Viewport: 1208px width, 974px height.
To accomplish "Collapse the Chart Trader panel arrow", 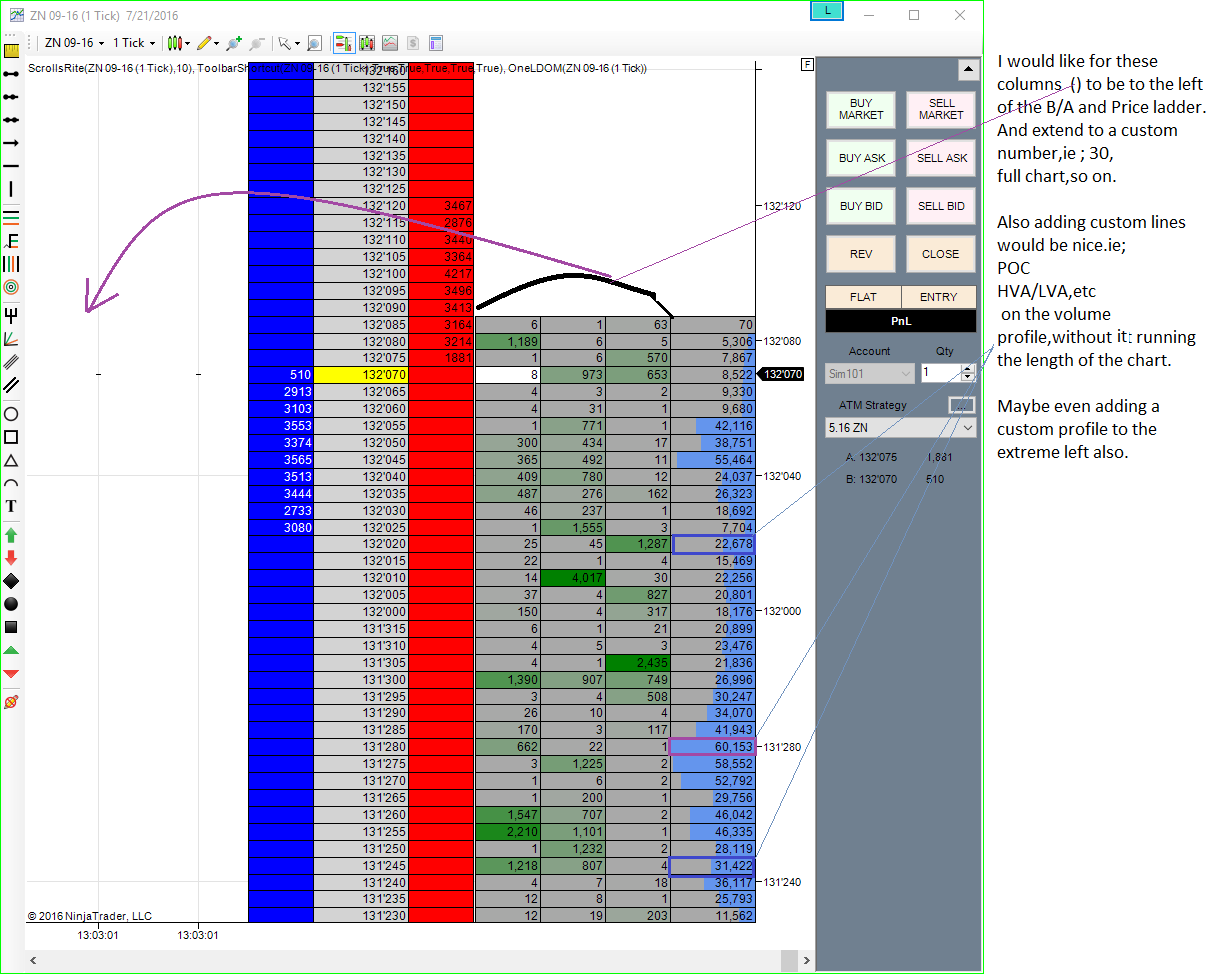I will [967, 70].
